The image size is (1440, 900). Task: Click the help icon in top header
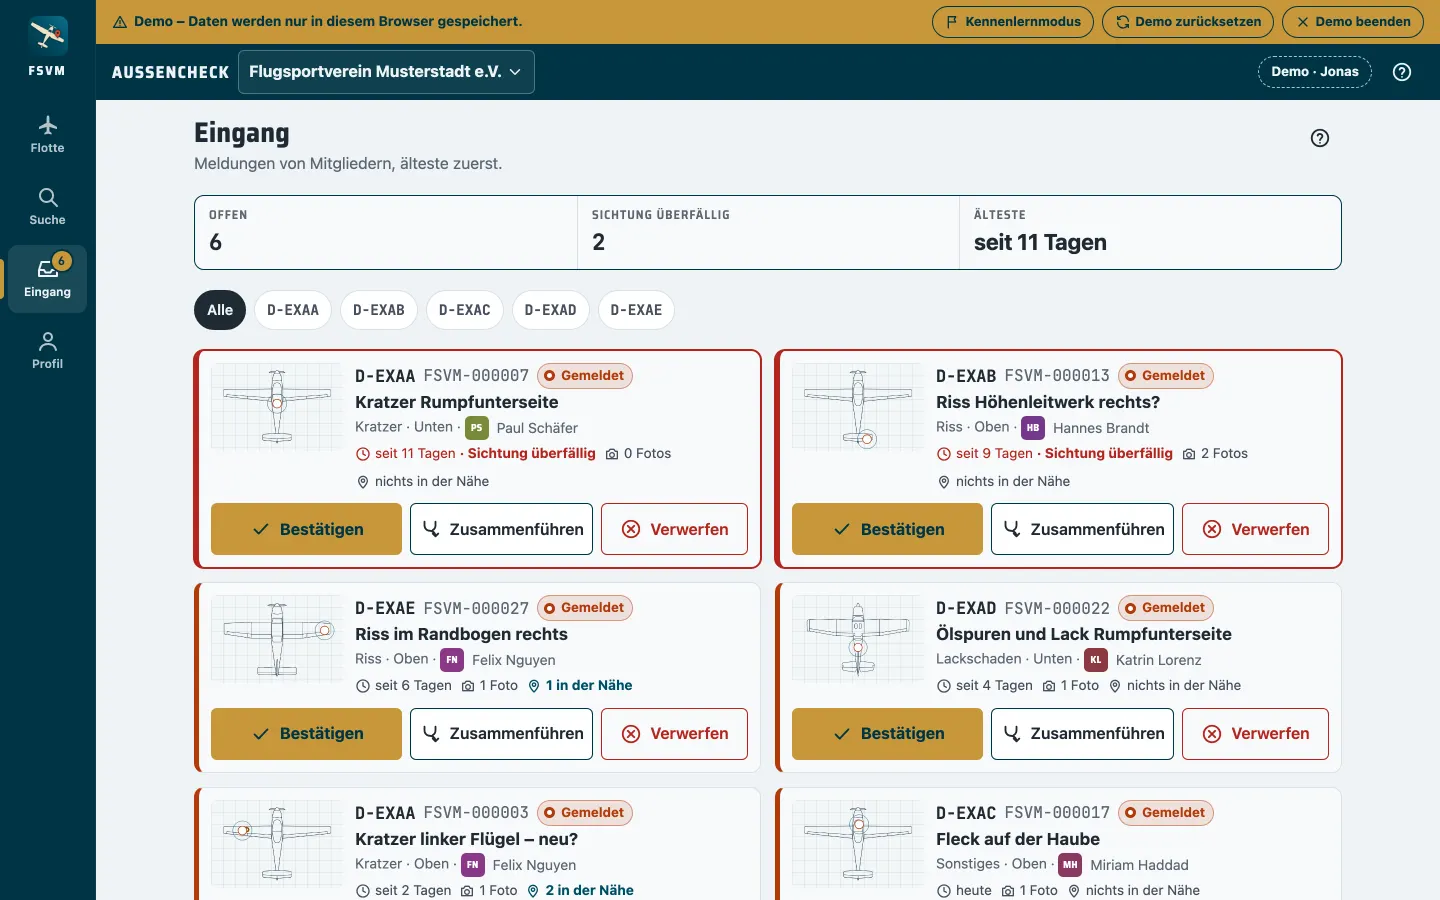pos(1402,72)
